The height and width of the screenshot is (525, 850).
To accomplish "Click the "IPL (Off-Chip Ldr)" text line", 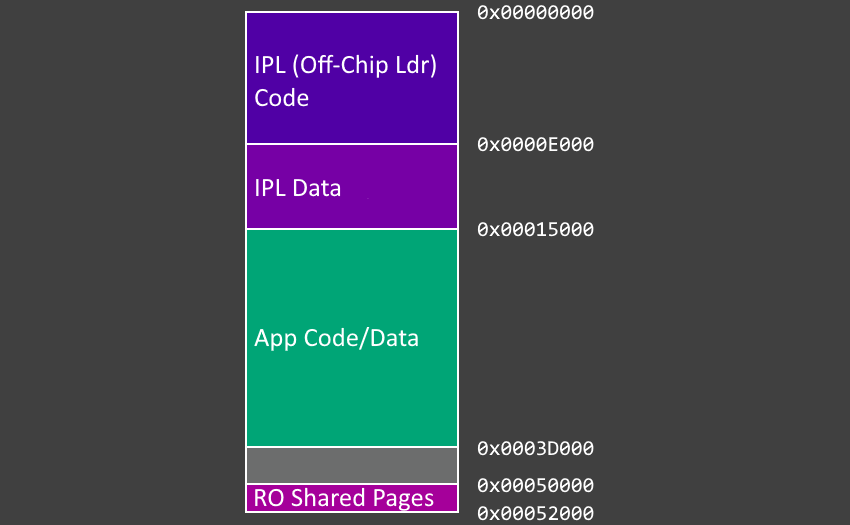I will pos(346,65).
